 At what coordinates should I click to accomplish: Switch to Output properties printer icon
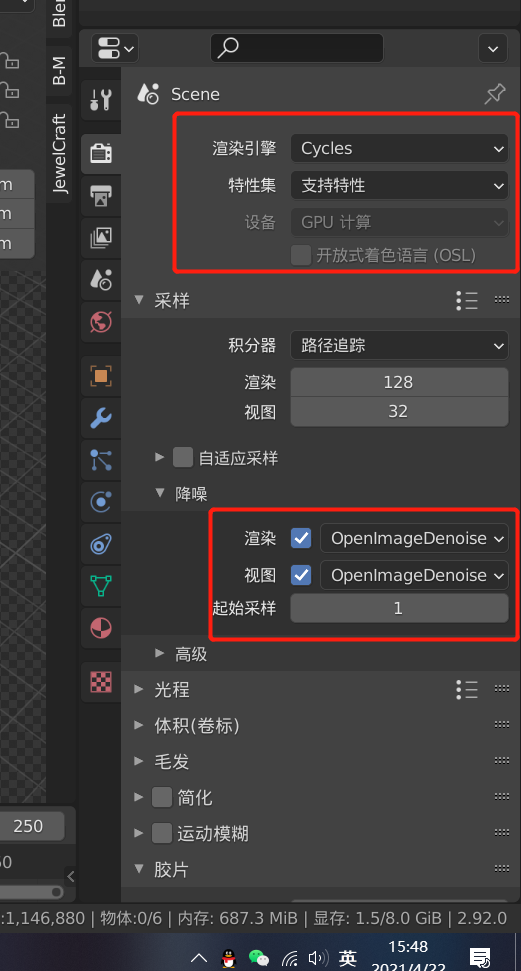100,196
